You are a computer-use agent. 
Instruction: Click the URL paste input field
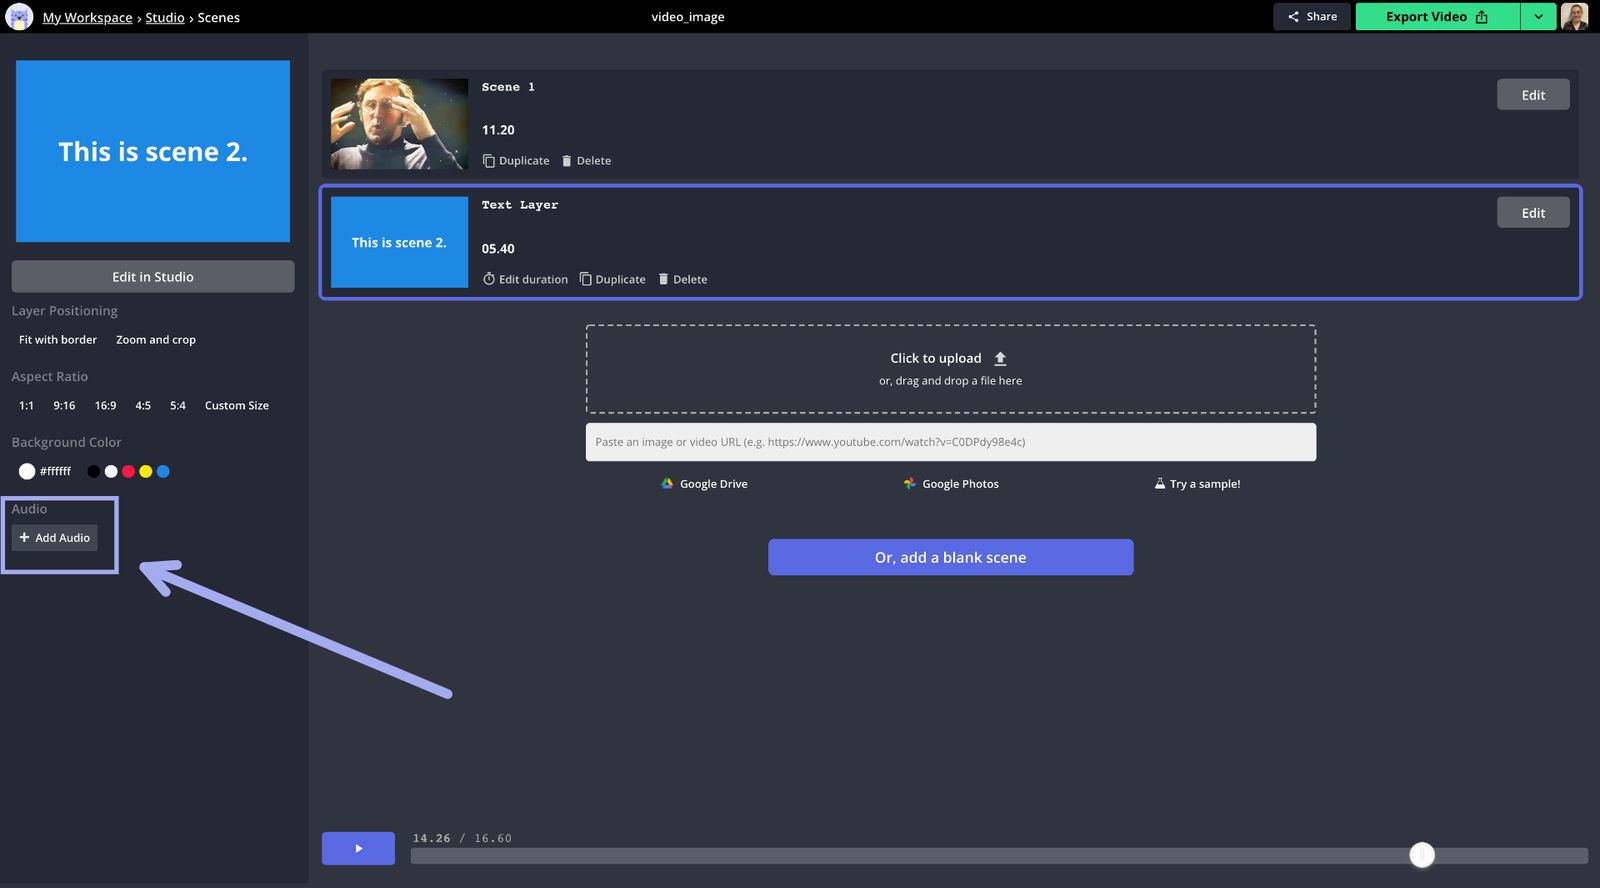950,442
